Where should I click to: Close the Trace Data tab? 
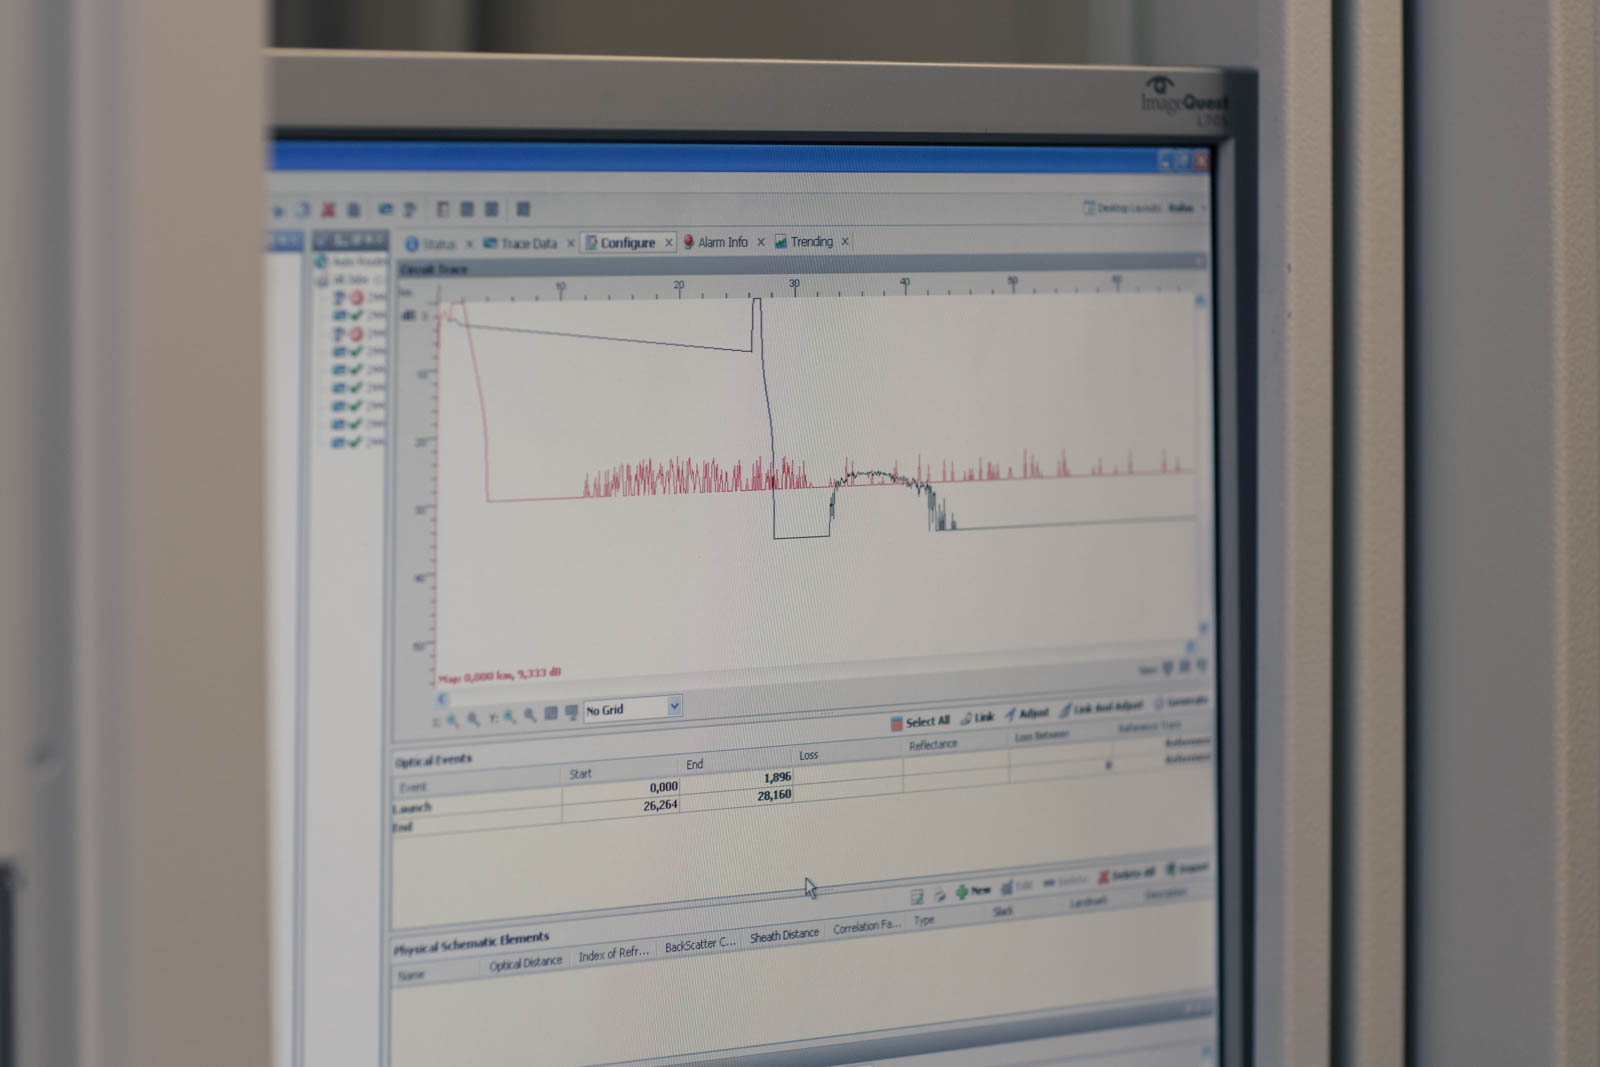coord(571,243)
